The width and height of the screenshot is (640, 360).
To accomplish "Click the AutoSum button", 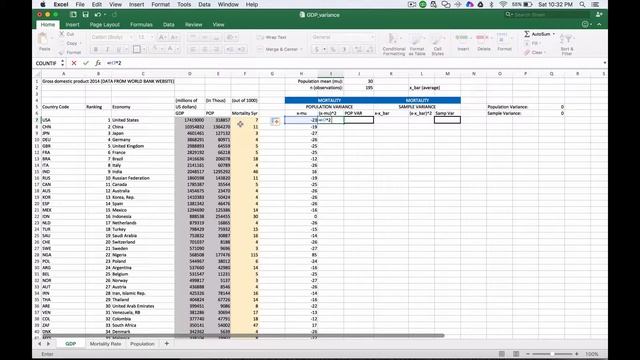I will (x=537, y=34).
